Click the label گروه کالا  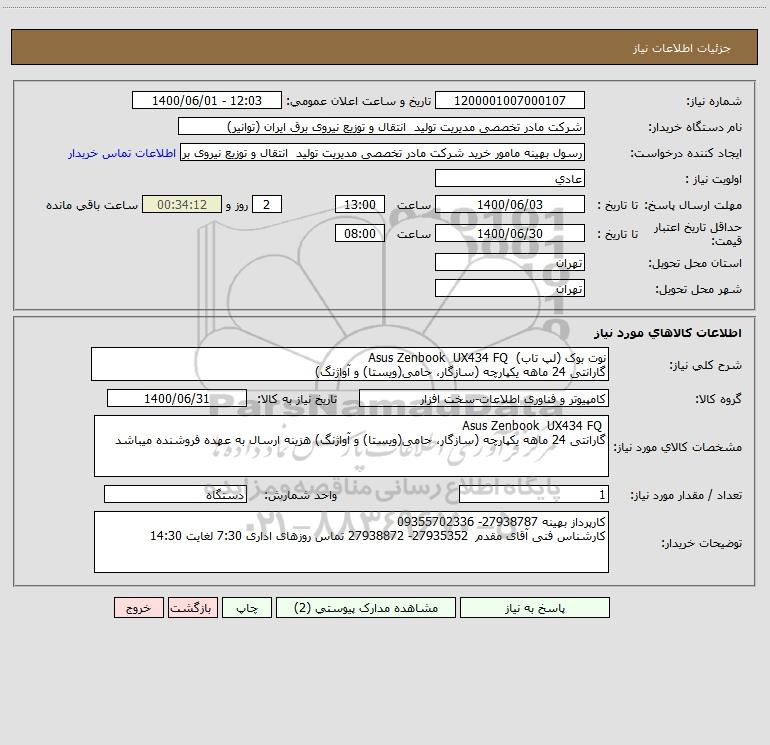click(x=718, y=400)
